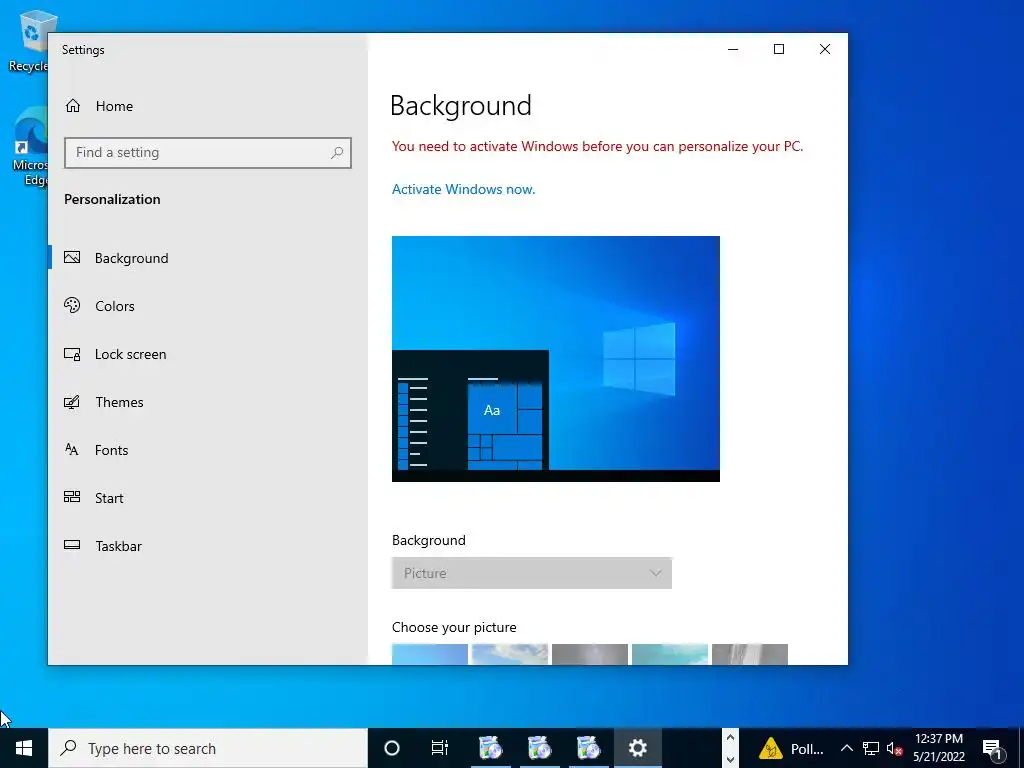Switch to the second installer disc taskbar app
The height and width of the screenshot is (768, 1024).
pyautogui.click(x=539, y=748)
